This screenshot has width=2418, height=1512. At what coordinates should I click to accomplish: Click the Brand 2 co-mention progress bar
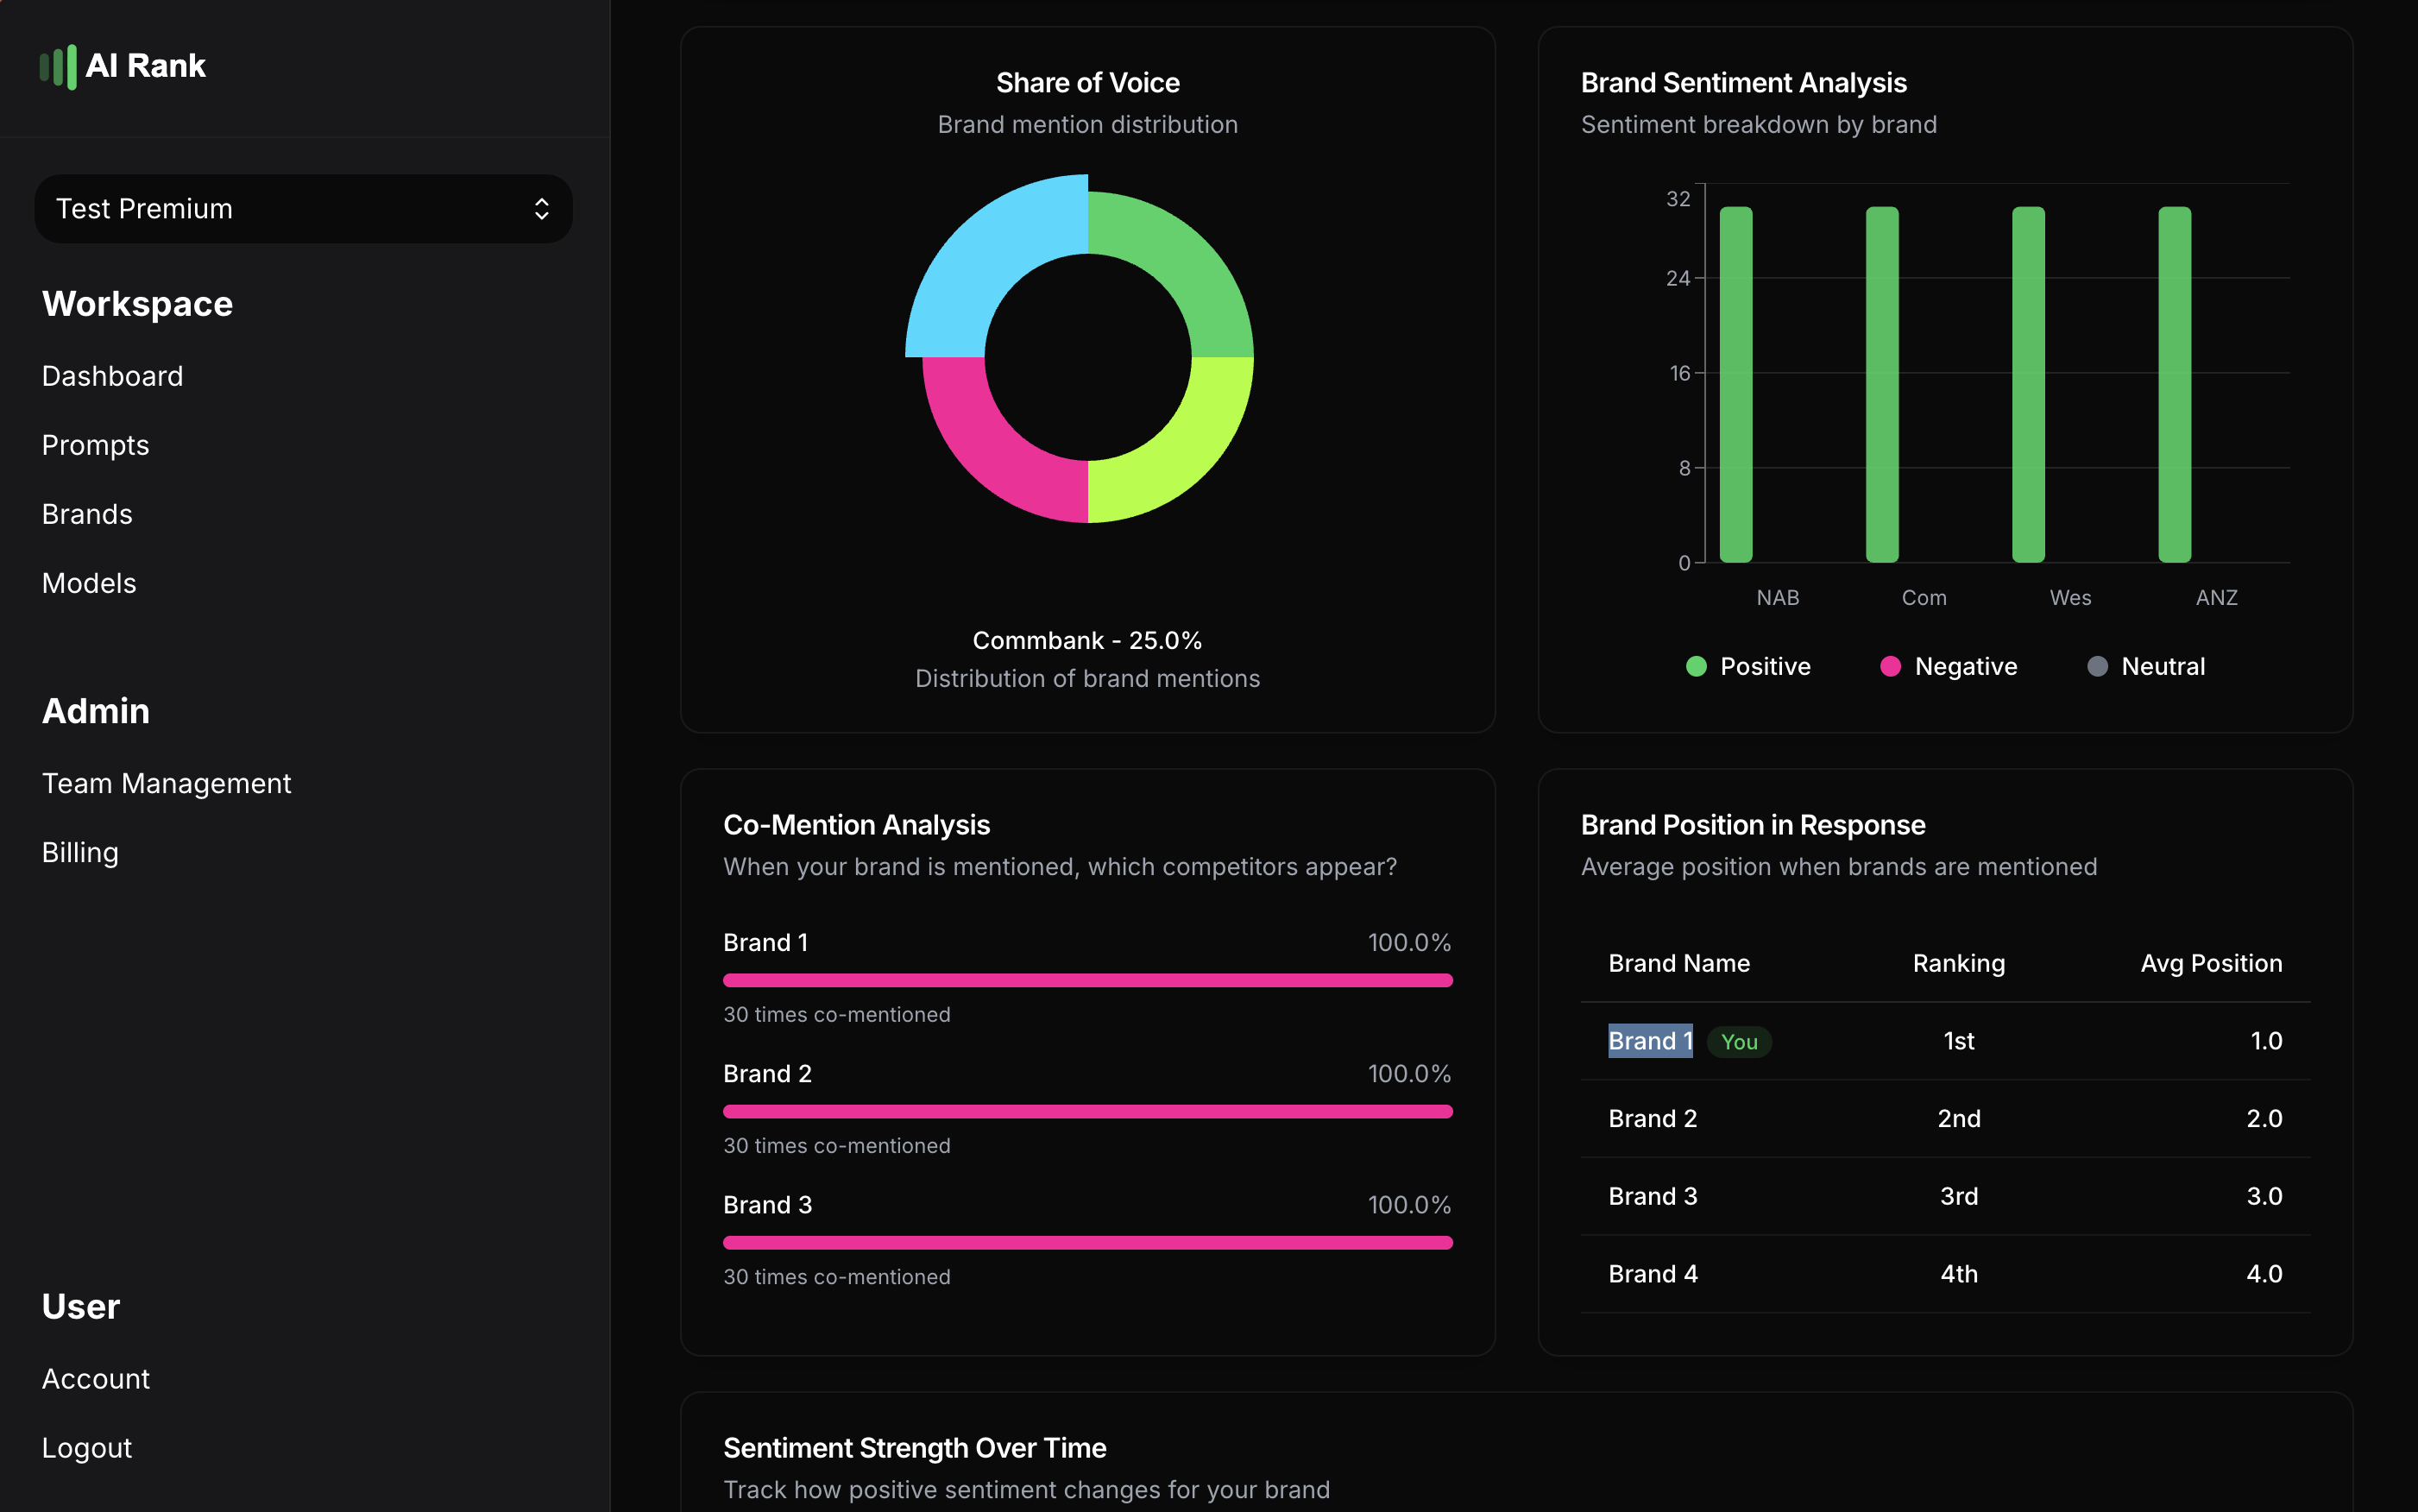coord(1087,1111)
